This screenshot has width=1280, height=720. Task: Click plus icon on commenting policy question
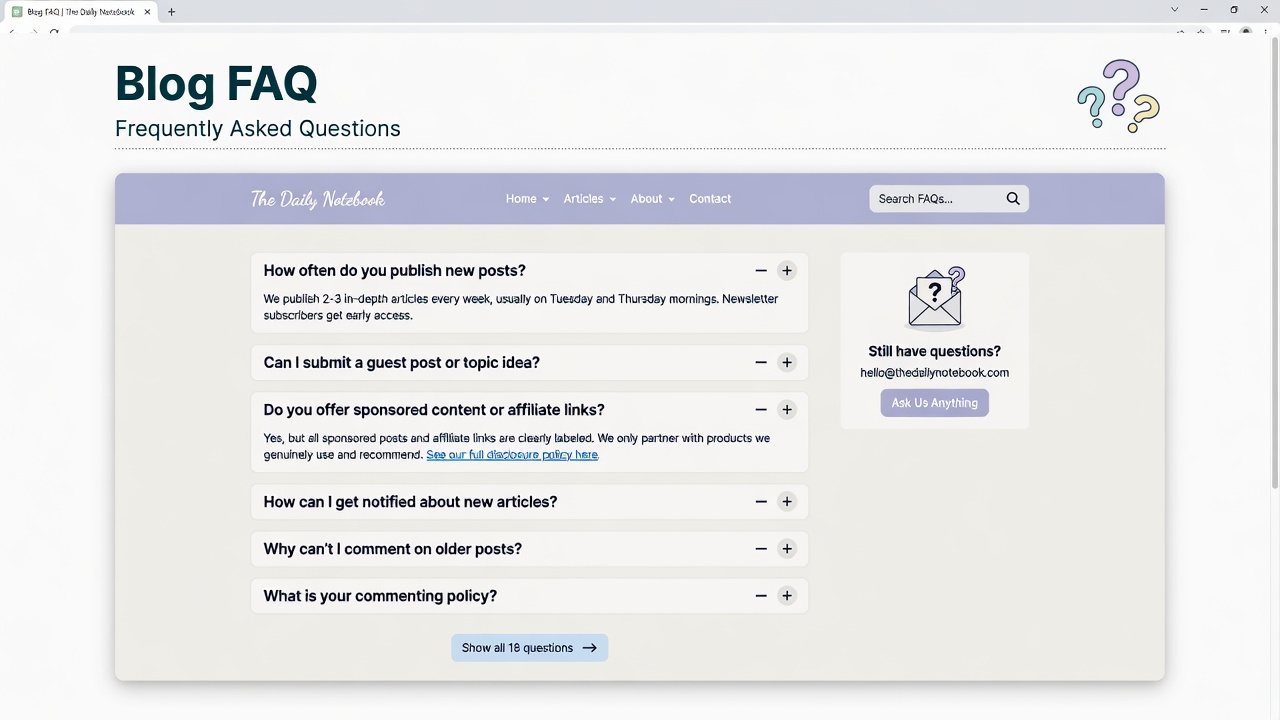point(787,596)
